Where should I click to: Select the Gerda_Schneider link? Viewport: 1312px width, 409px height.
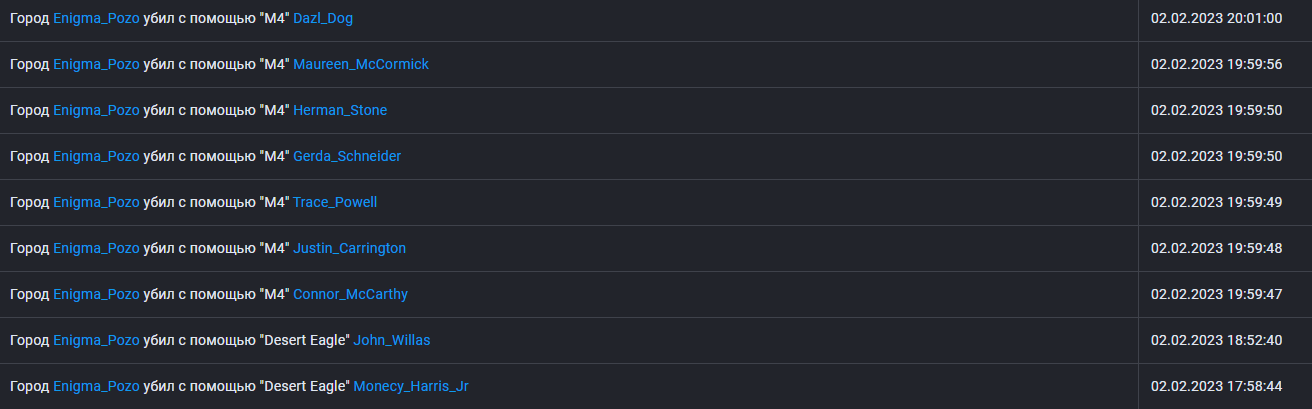(347, 156)
